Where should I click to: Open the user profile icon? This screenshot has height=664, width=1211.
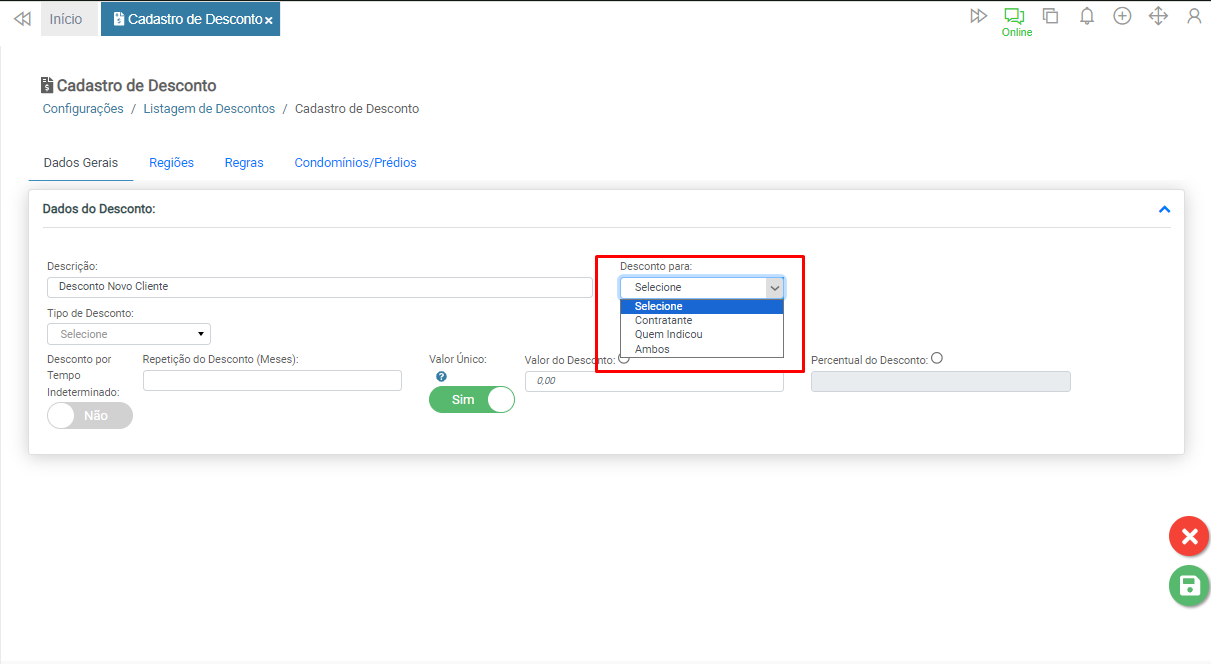click(x=1194, y=16)
